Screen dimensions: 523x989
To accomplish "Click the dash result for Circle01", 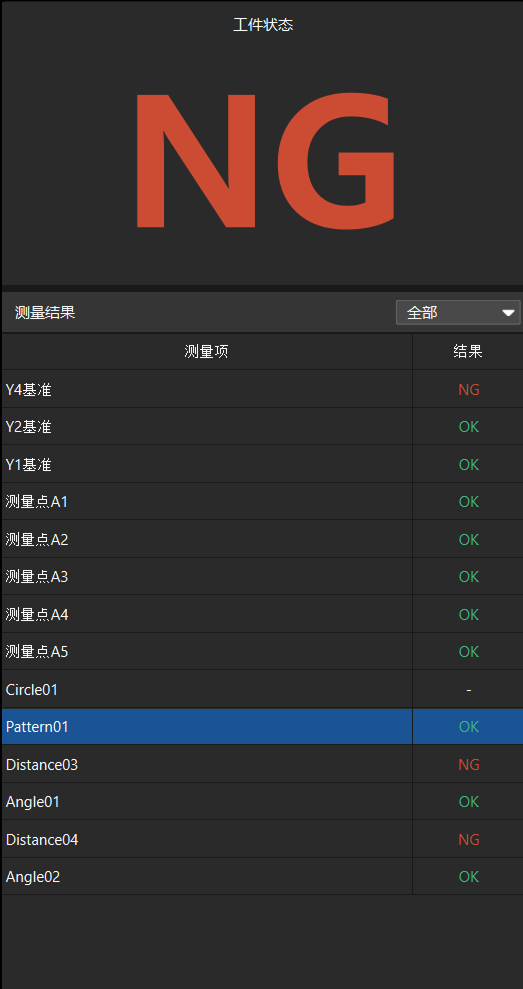I will coord(469,690).
